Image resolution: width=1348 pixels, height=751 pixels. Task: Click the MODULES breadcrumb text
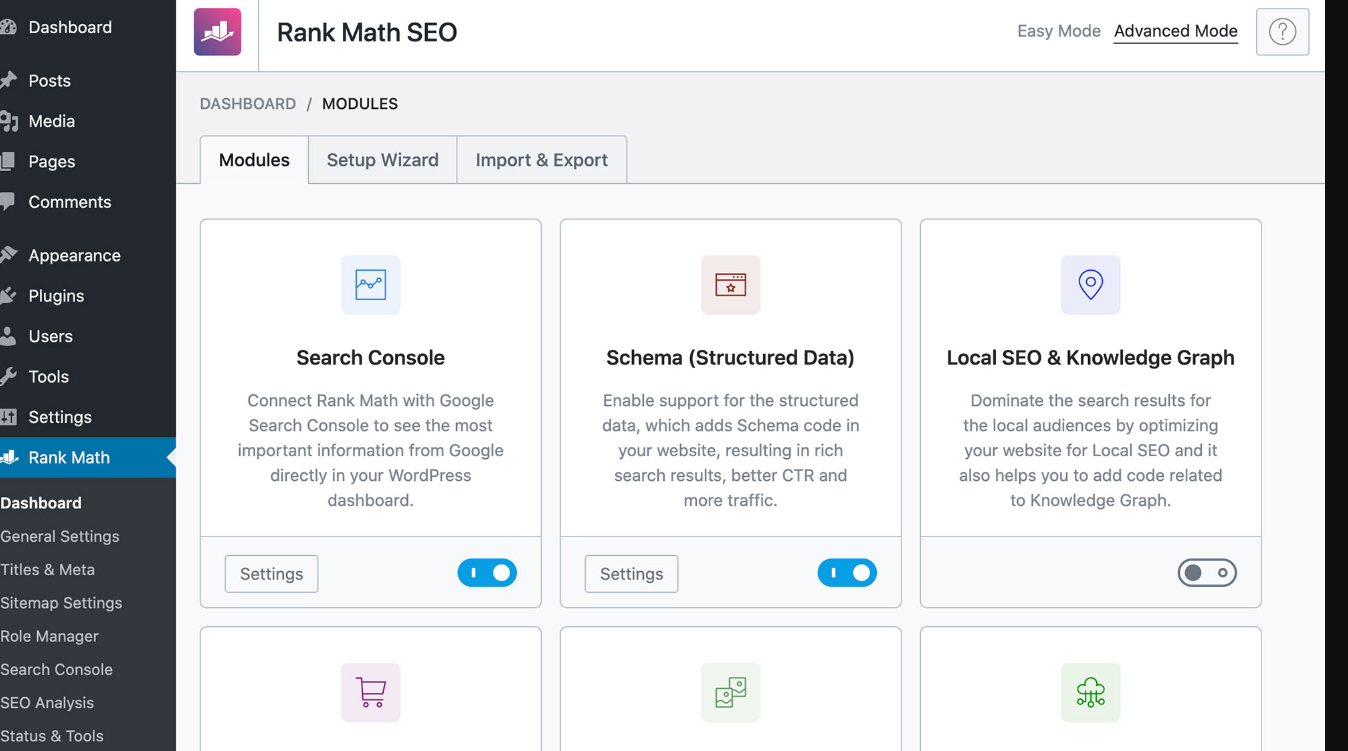point(360,104)
